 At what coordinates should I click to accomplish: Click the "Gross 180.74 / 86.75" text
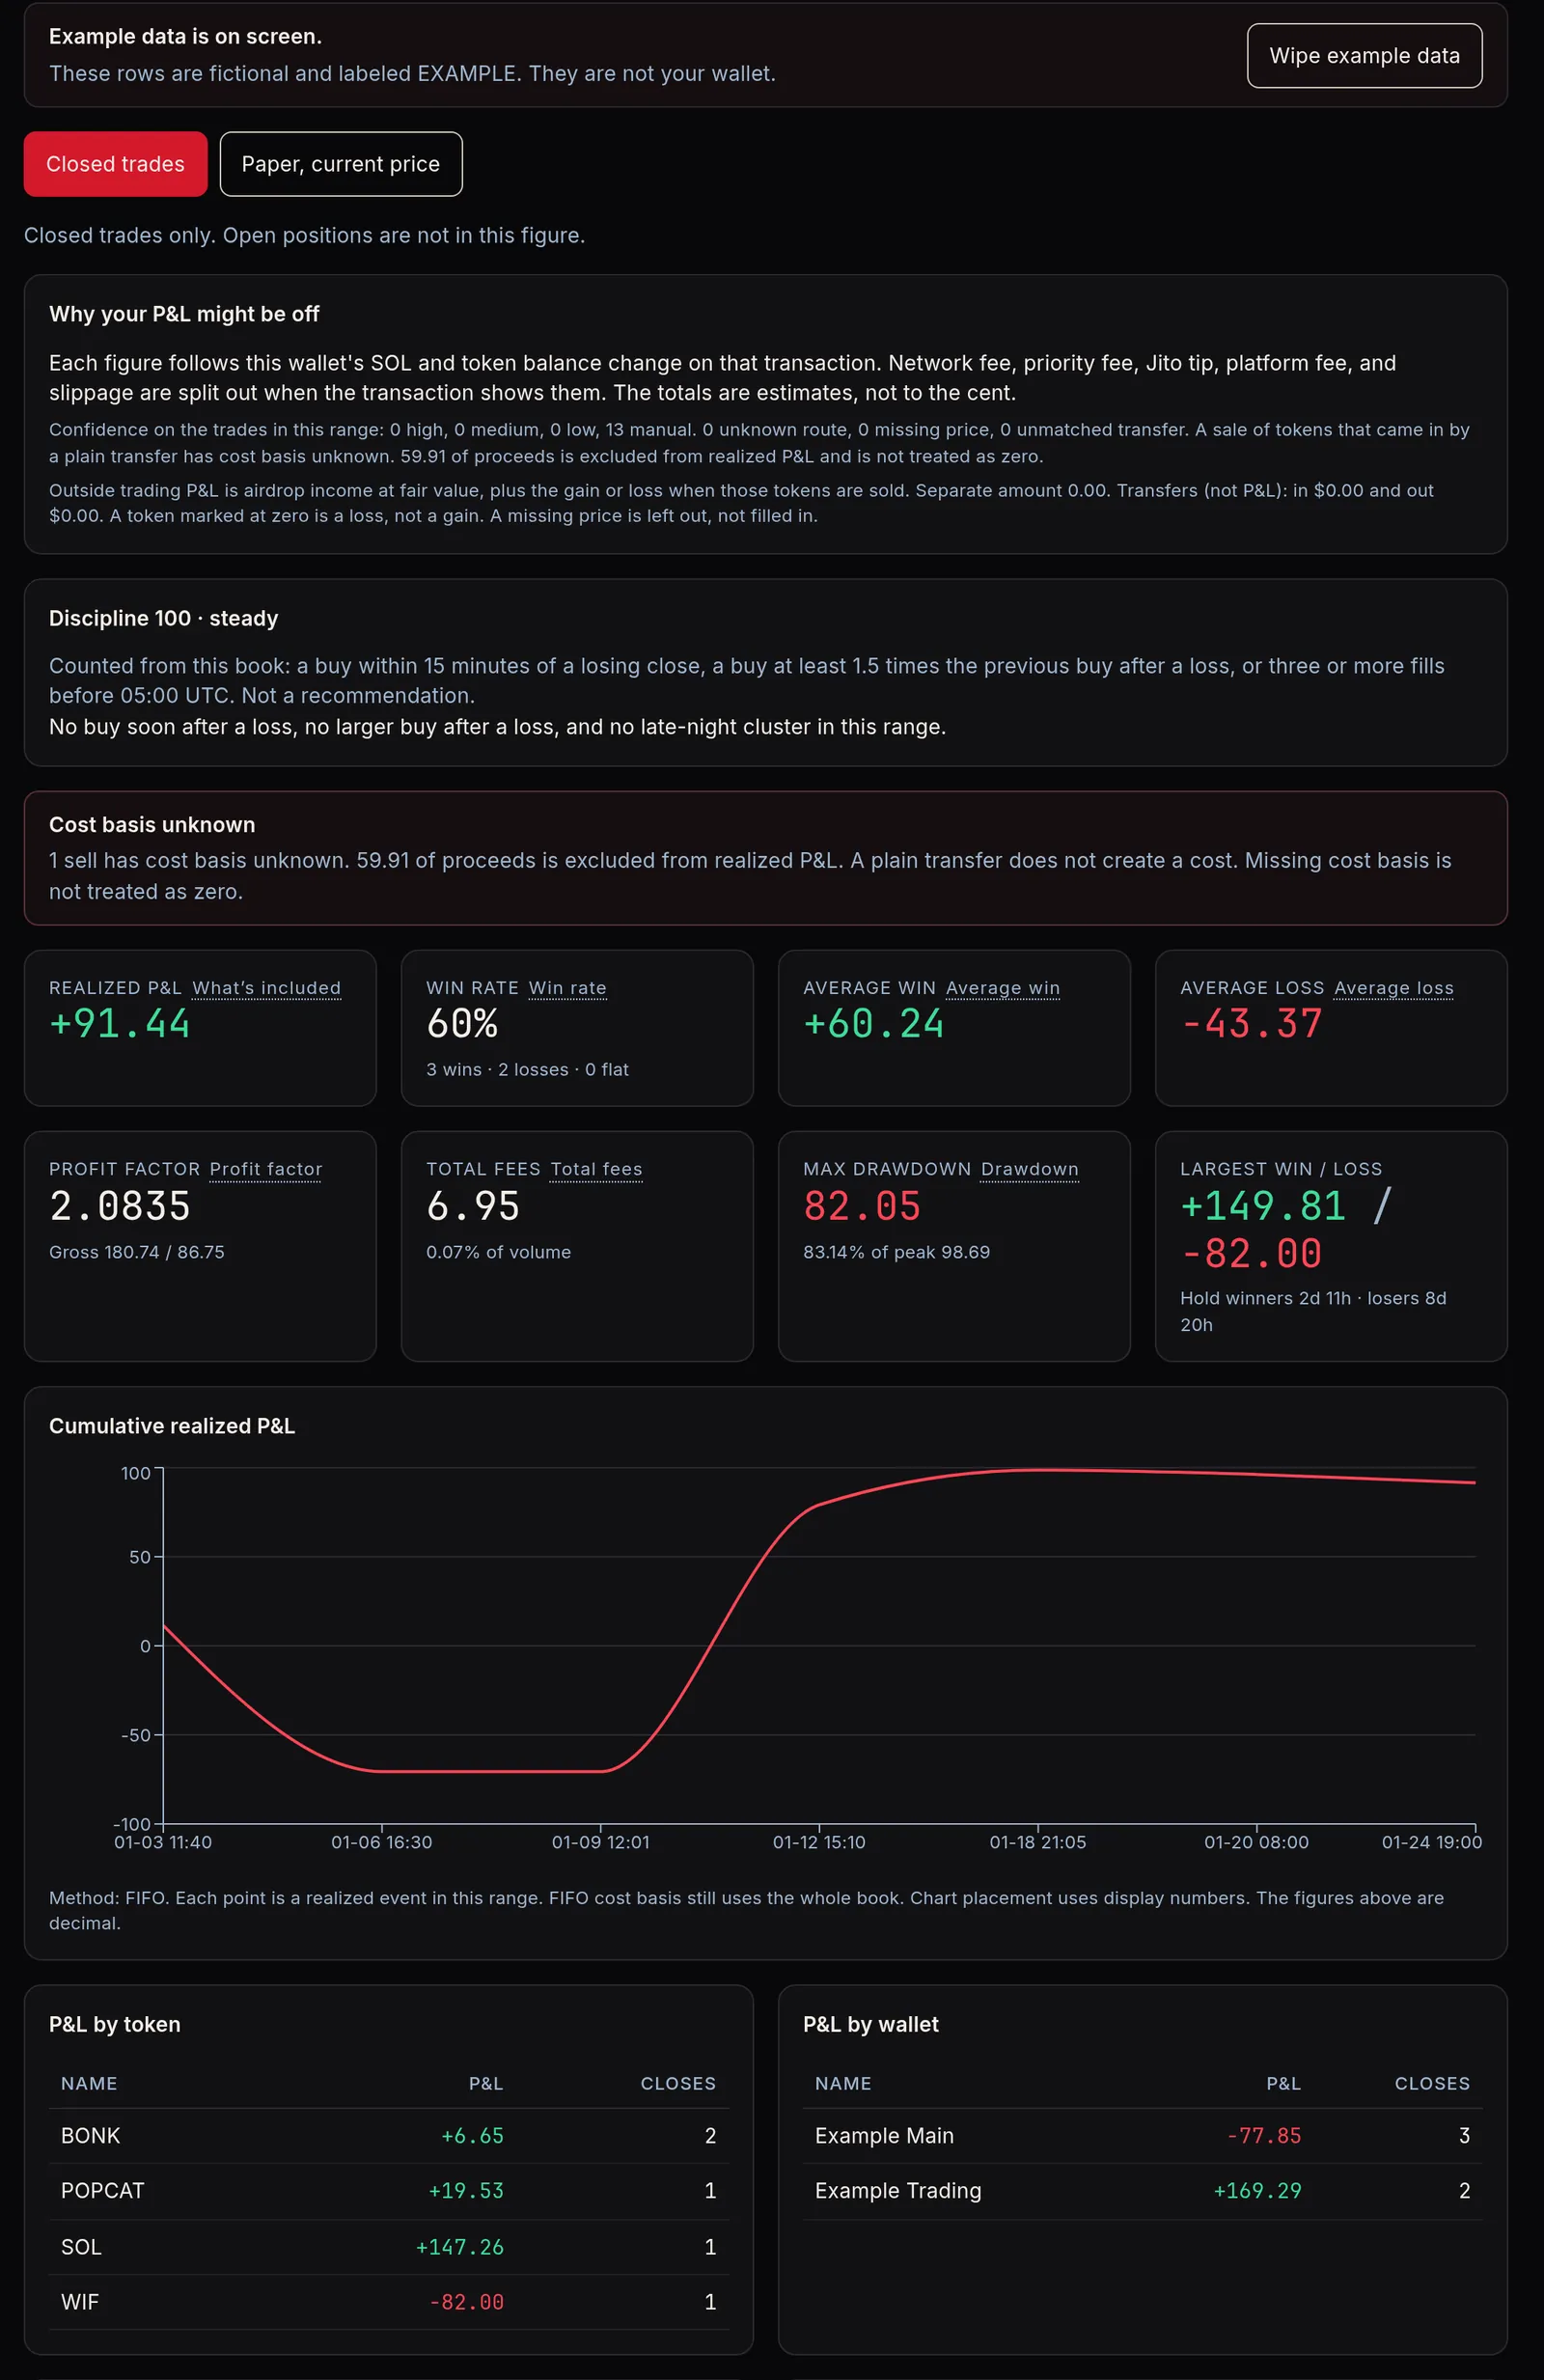point(136,1252)
